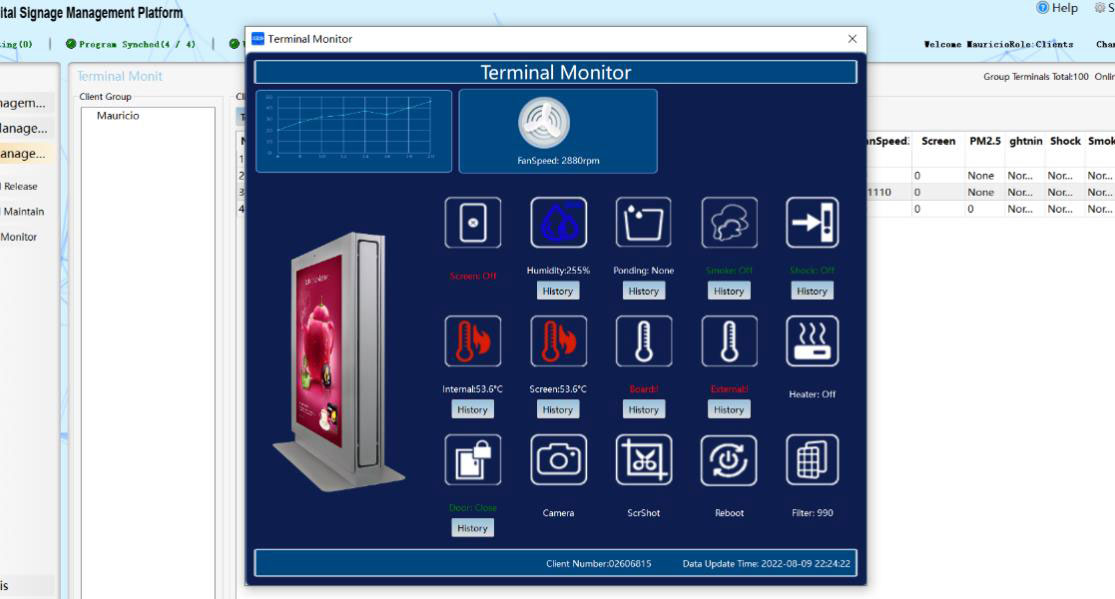
Task: Open the Monitor item in left sidebar
Action: pyautogui.click(x=18, y=237)
